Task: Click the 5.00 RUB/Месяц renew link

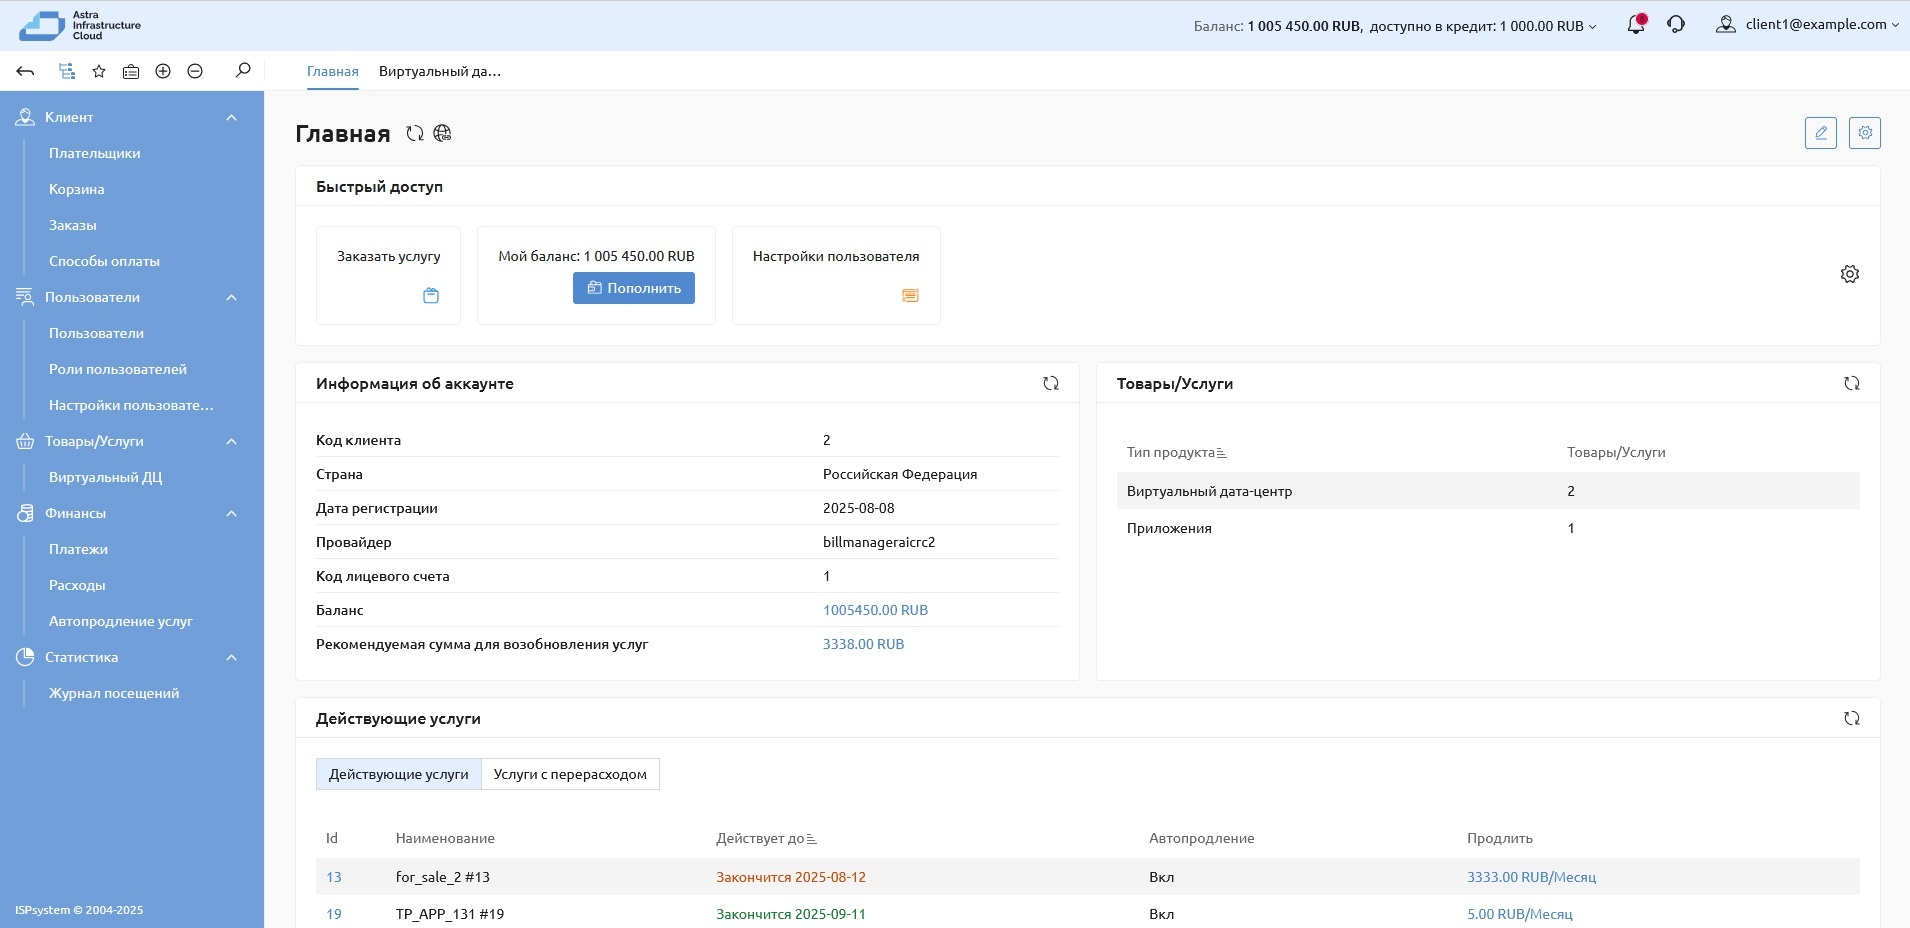Action: (x=1520, y=914)
